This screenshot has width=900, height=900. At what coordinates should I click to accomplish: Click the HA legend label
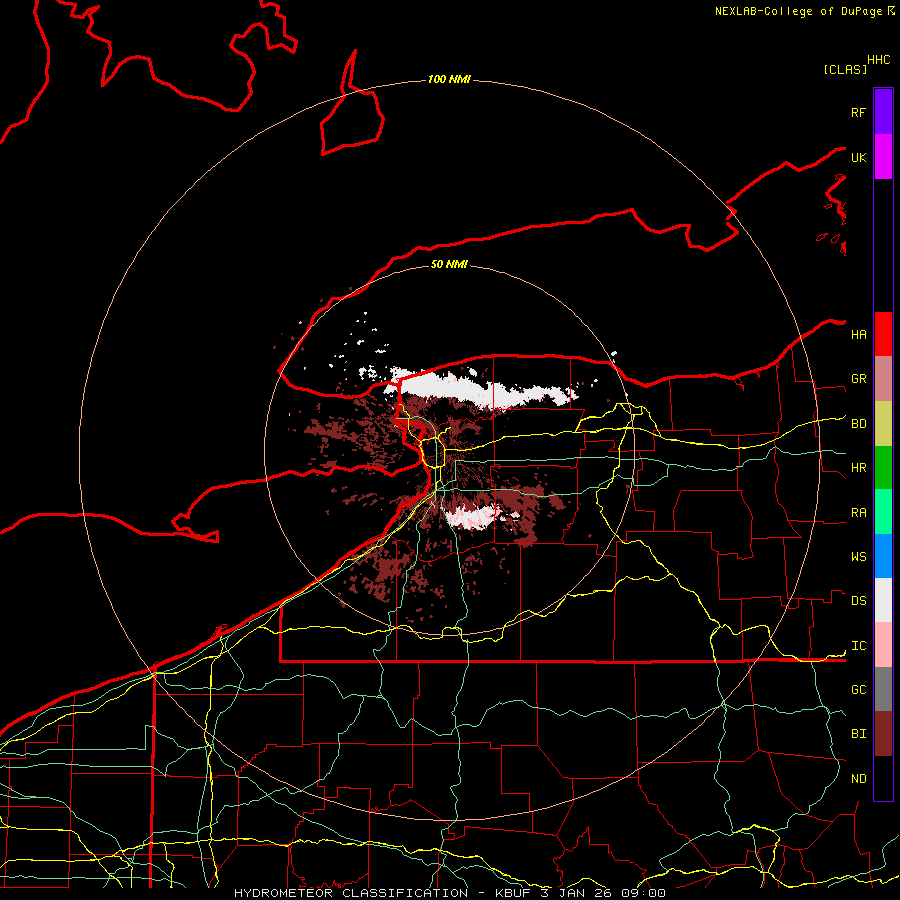click(x=858, y=335)
